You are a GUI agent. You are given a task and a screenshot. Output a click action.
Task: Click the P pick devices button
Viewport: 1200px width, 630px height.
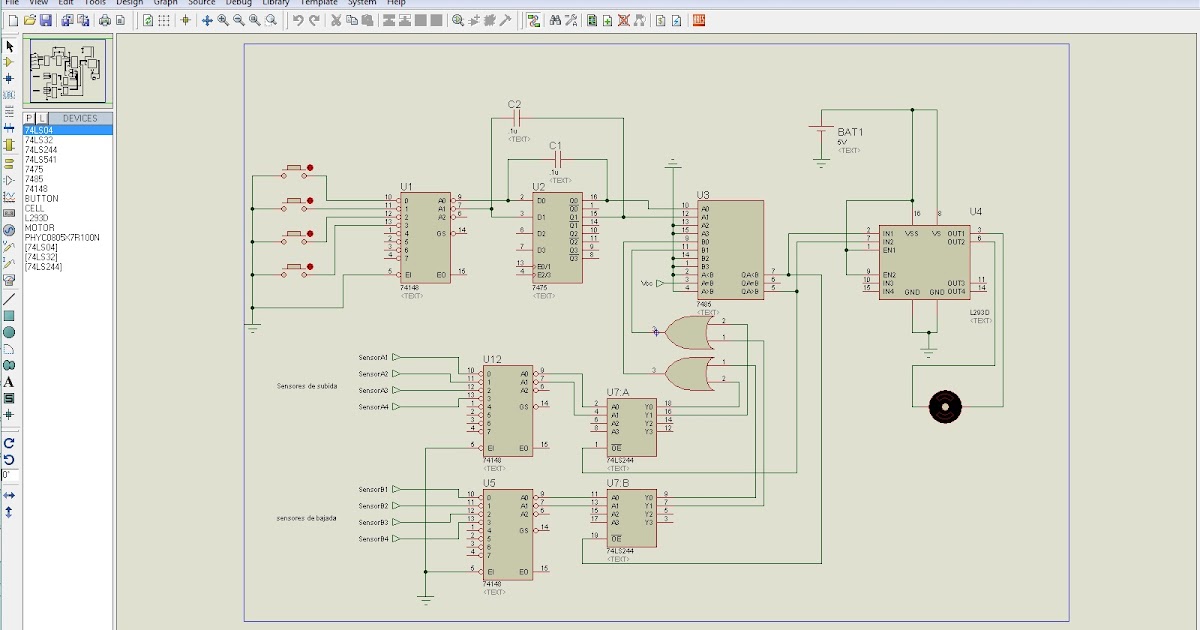[29, 118]
